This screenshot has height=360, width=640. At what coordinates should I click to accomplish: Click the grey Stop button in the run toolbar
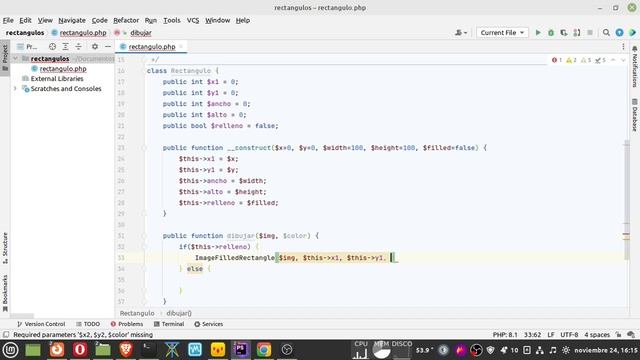click(590, 33)
